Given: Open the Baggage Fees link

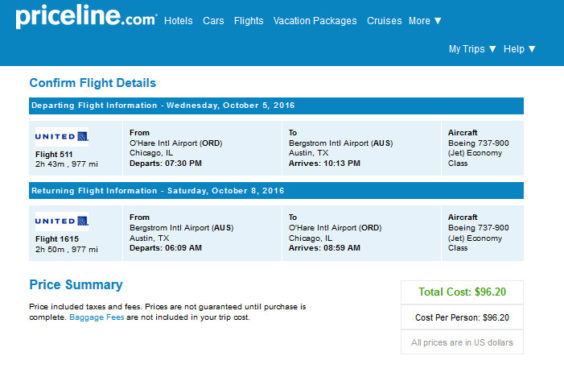Looking at the screenshot, I should click(x=96, y=317).
